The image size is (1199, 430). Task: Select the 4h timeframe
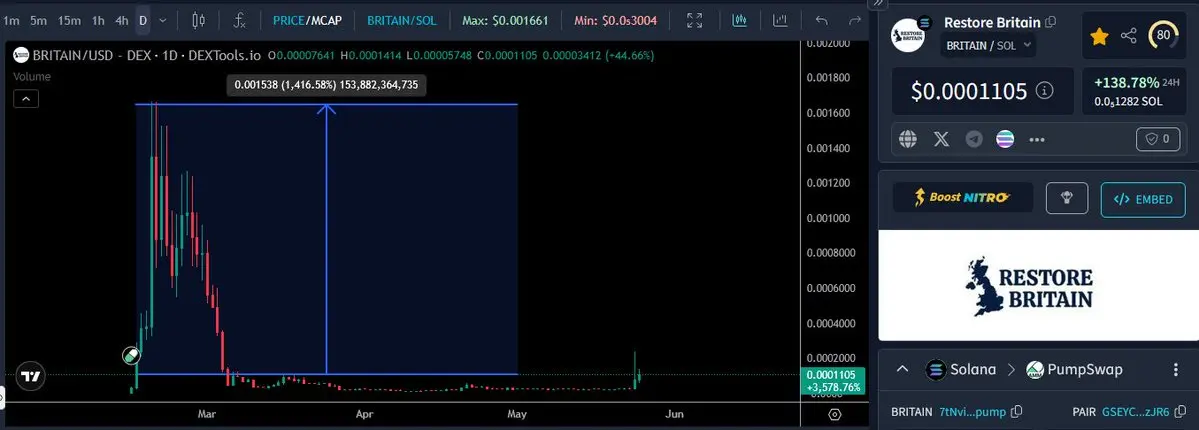coord(122,21)
